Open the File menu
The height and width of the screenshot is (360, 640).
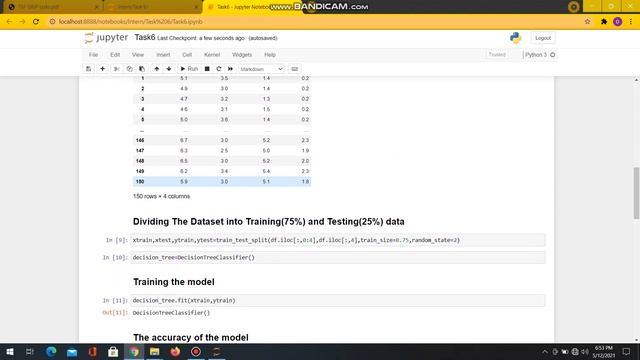93,55
